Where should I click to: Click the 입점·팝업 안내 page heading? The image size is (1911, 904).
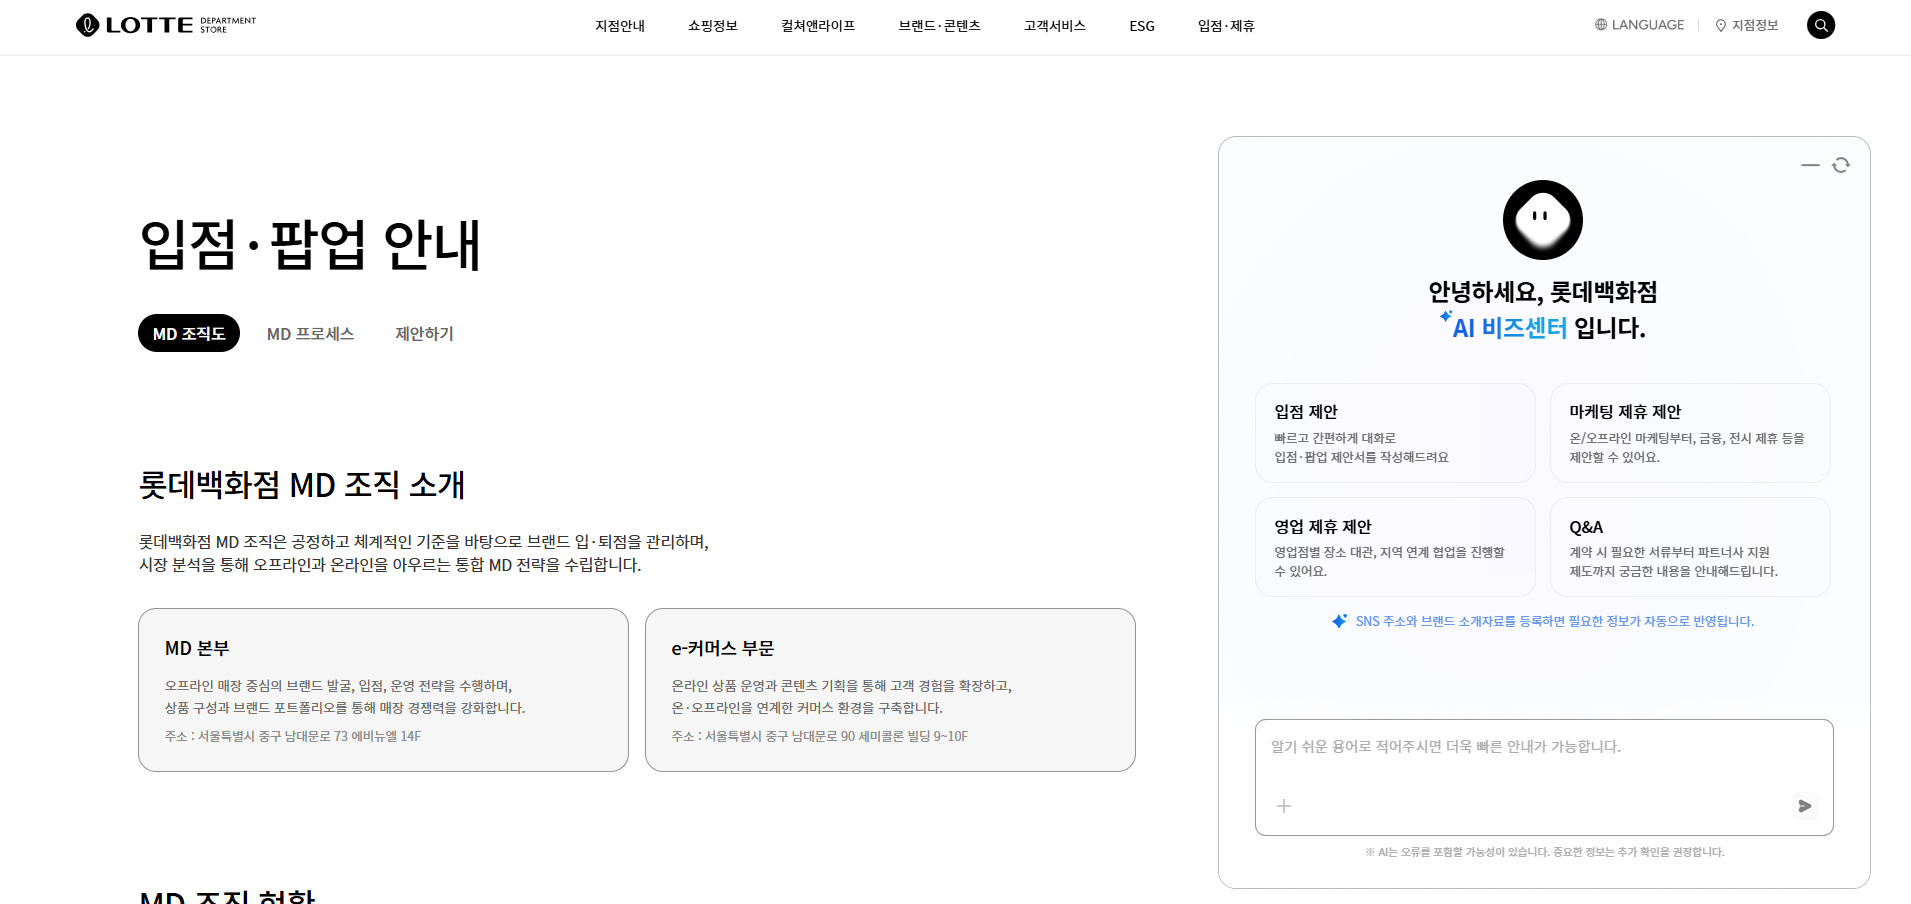click(x=311, y=245)
